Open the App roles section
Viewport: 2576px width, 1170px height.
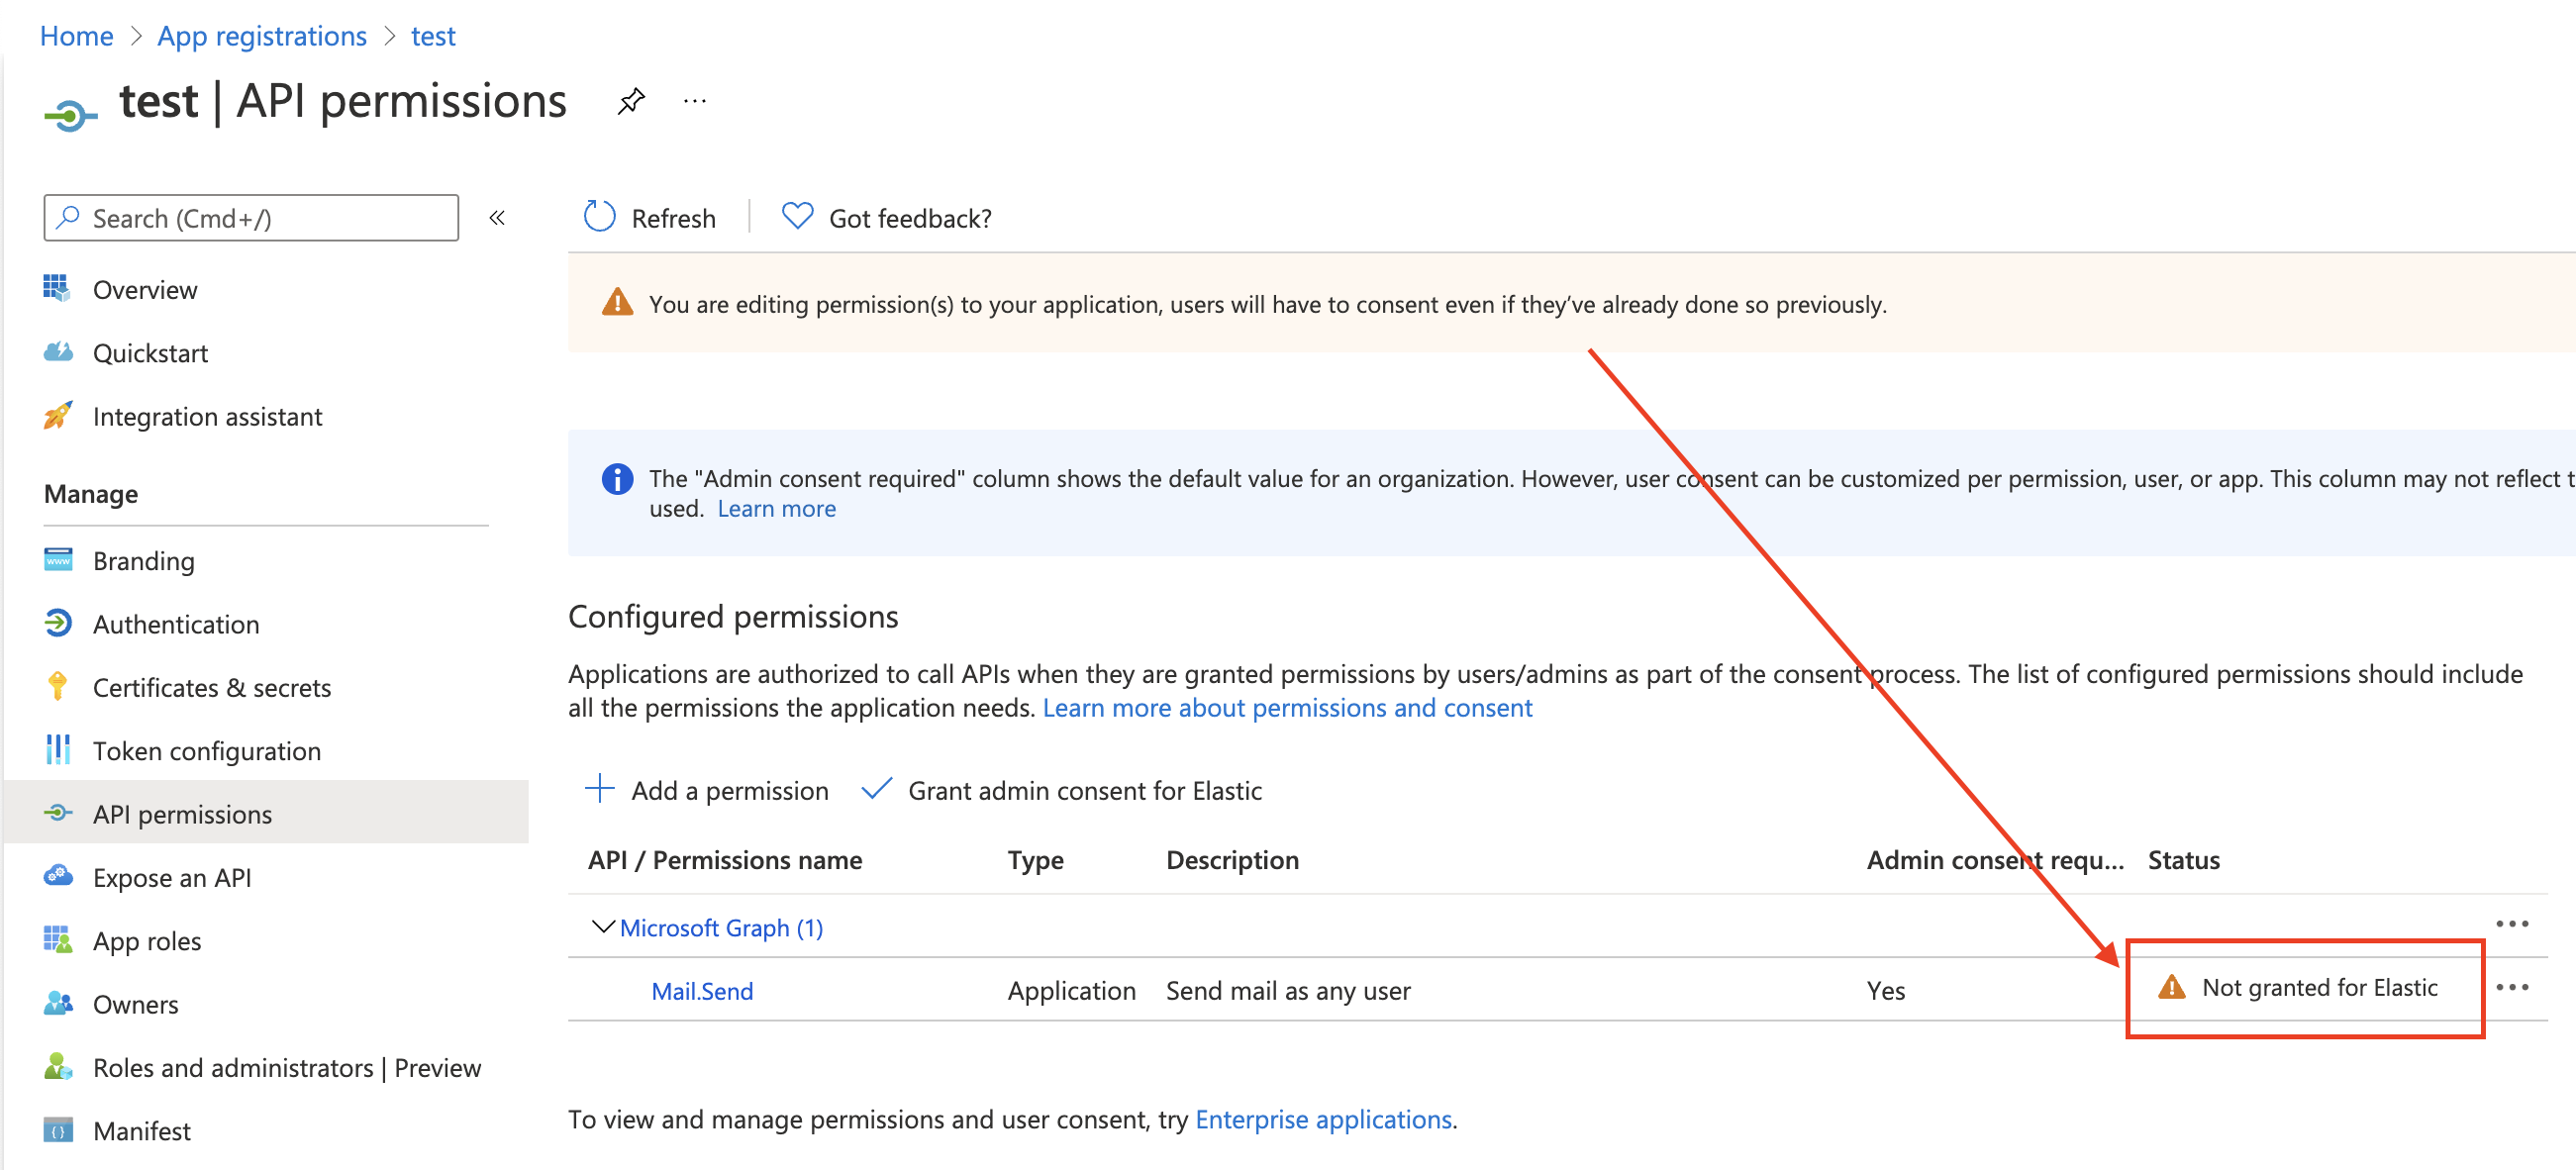[x=147, y=941]
